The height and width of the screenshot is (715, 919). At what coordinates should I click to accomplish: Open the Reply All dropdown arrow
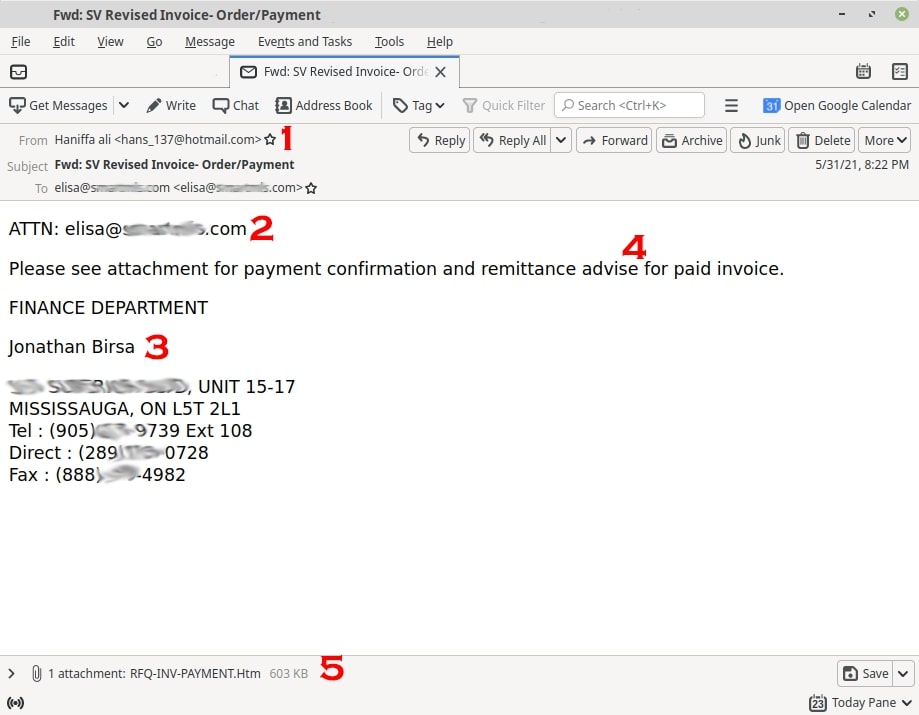point(561,140)
